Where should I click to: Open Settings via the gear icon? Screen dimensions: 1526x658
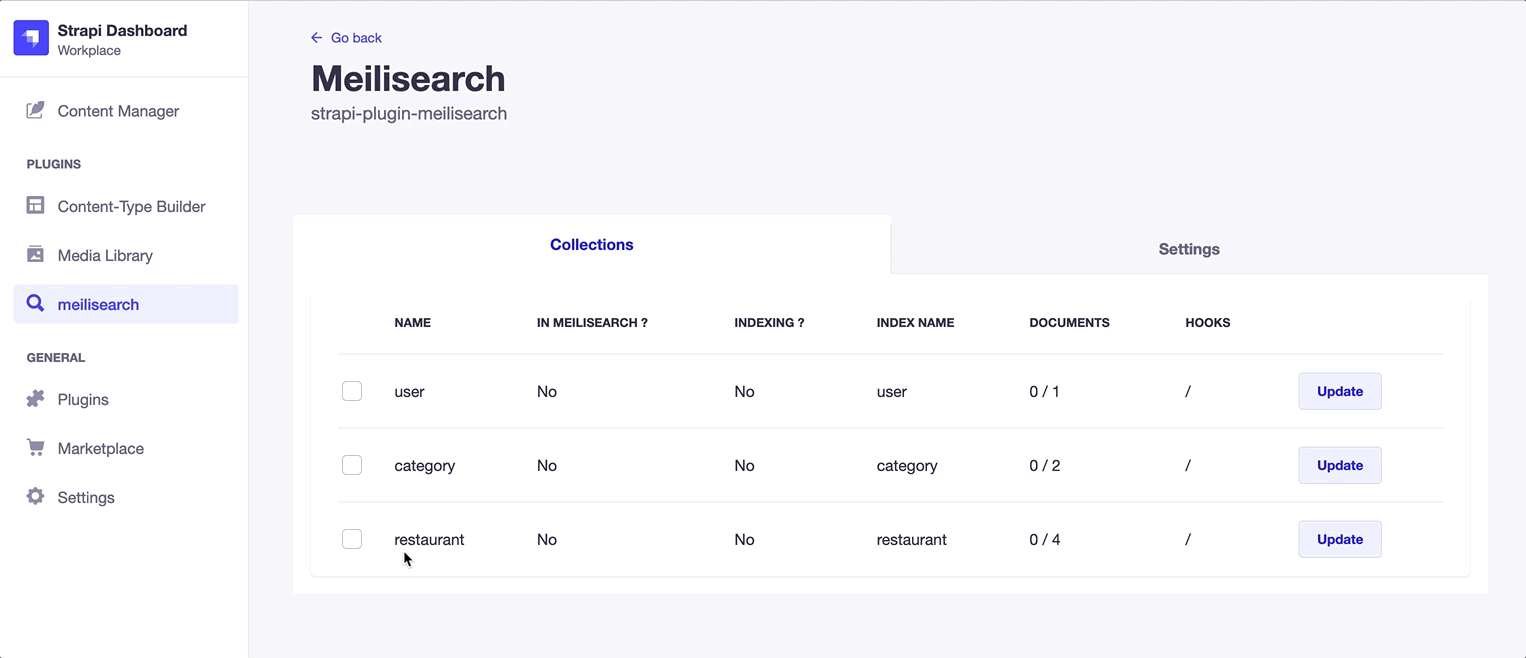pyautogui.click(x=34, y=497)
